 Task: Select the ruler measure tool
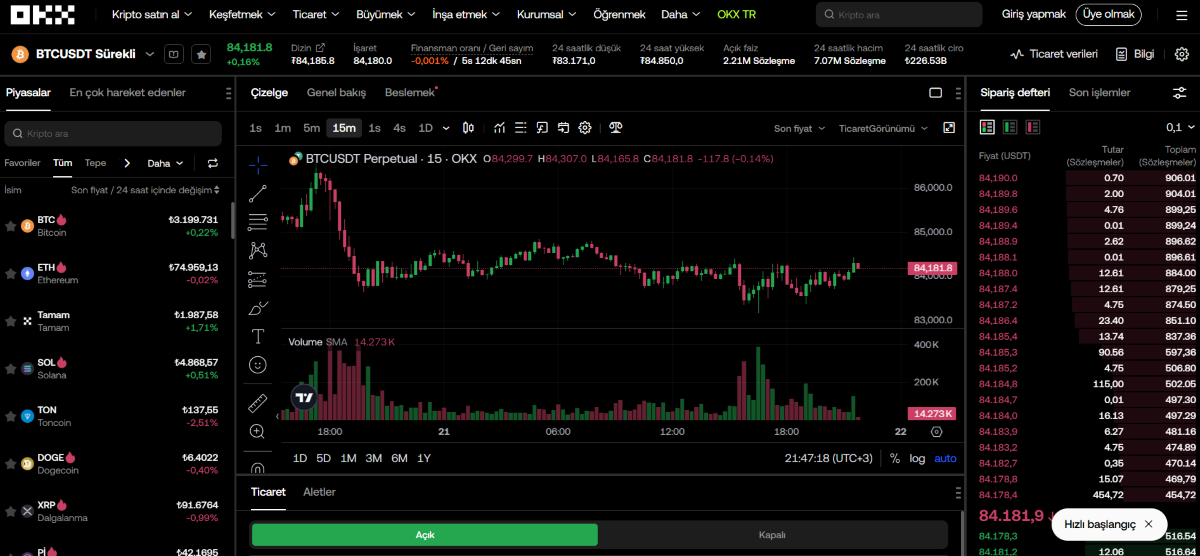pyautogui.click(x=257, y=402)
